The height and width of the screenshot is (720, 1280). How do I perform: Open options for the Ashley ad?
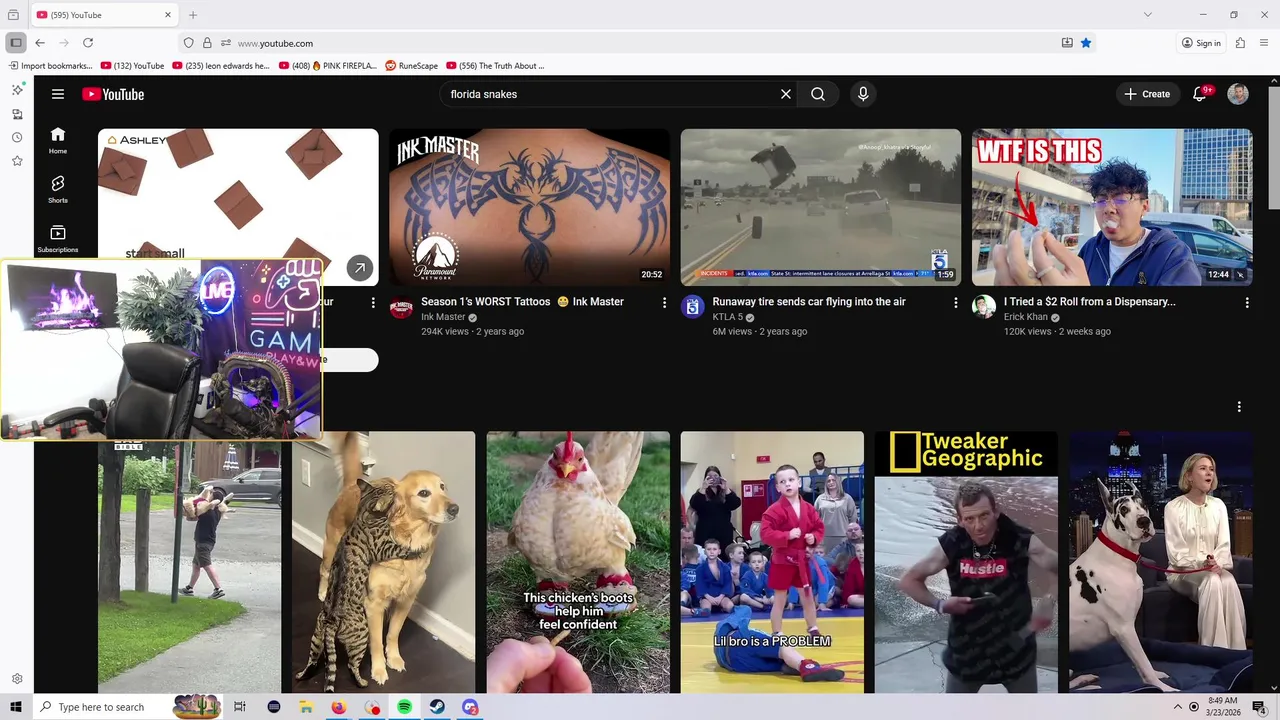373,302
